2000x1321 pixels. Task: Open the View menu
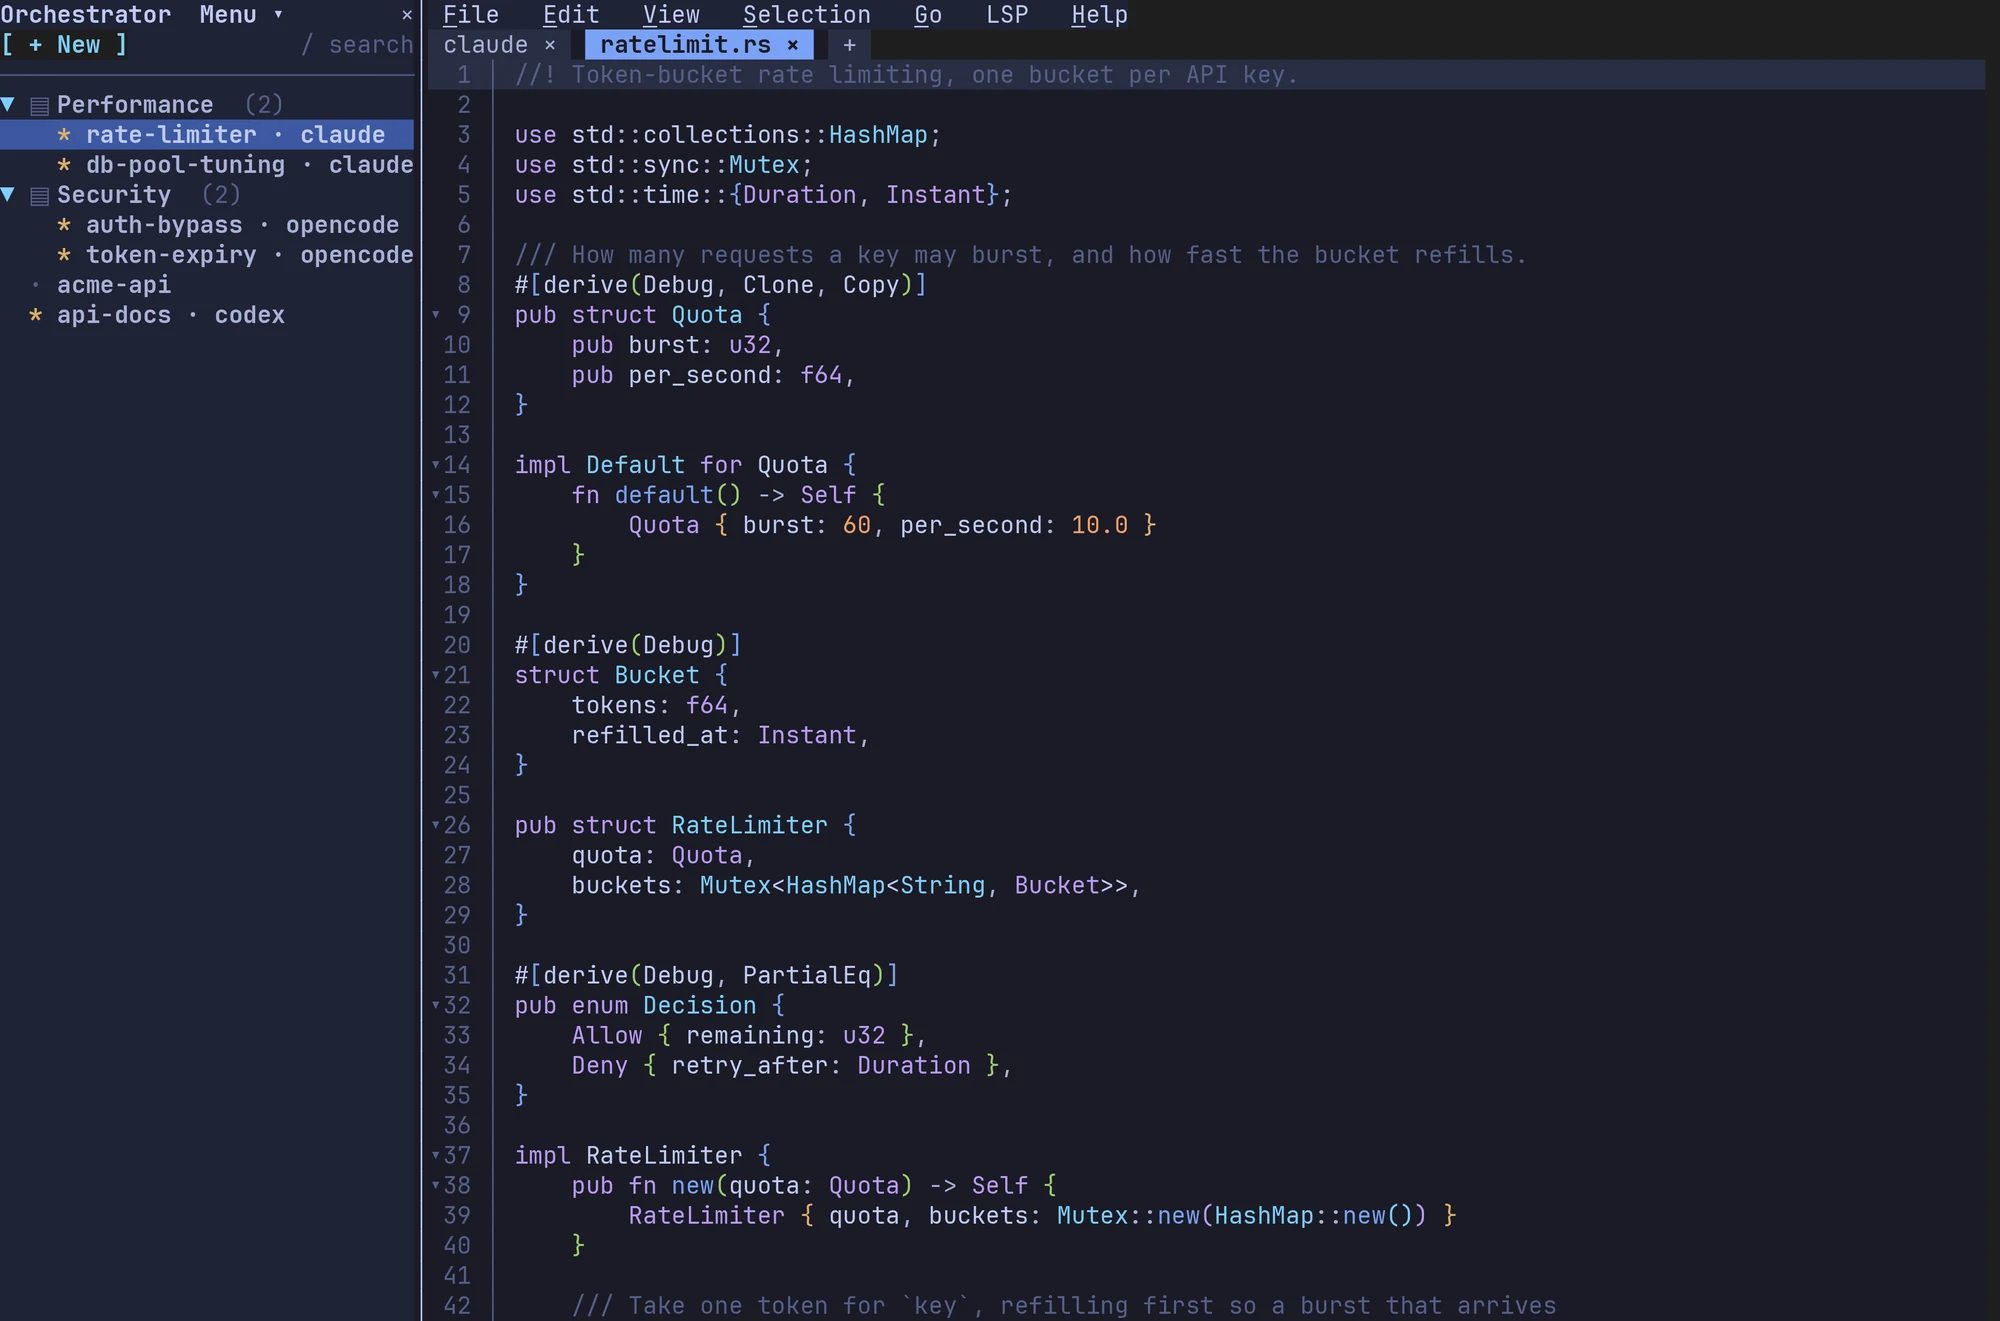671,15
